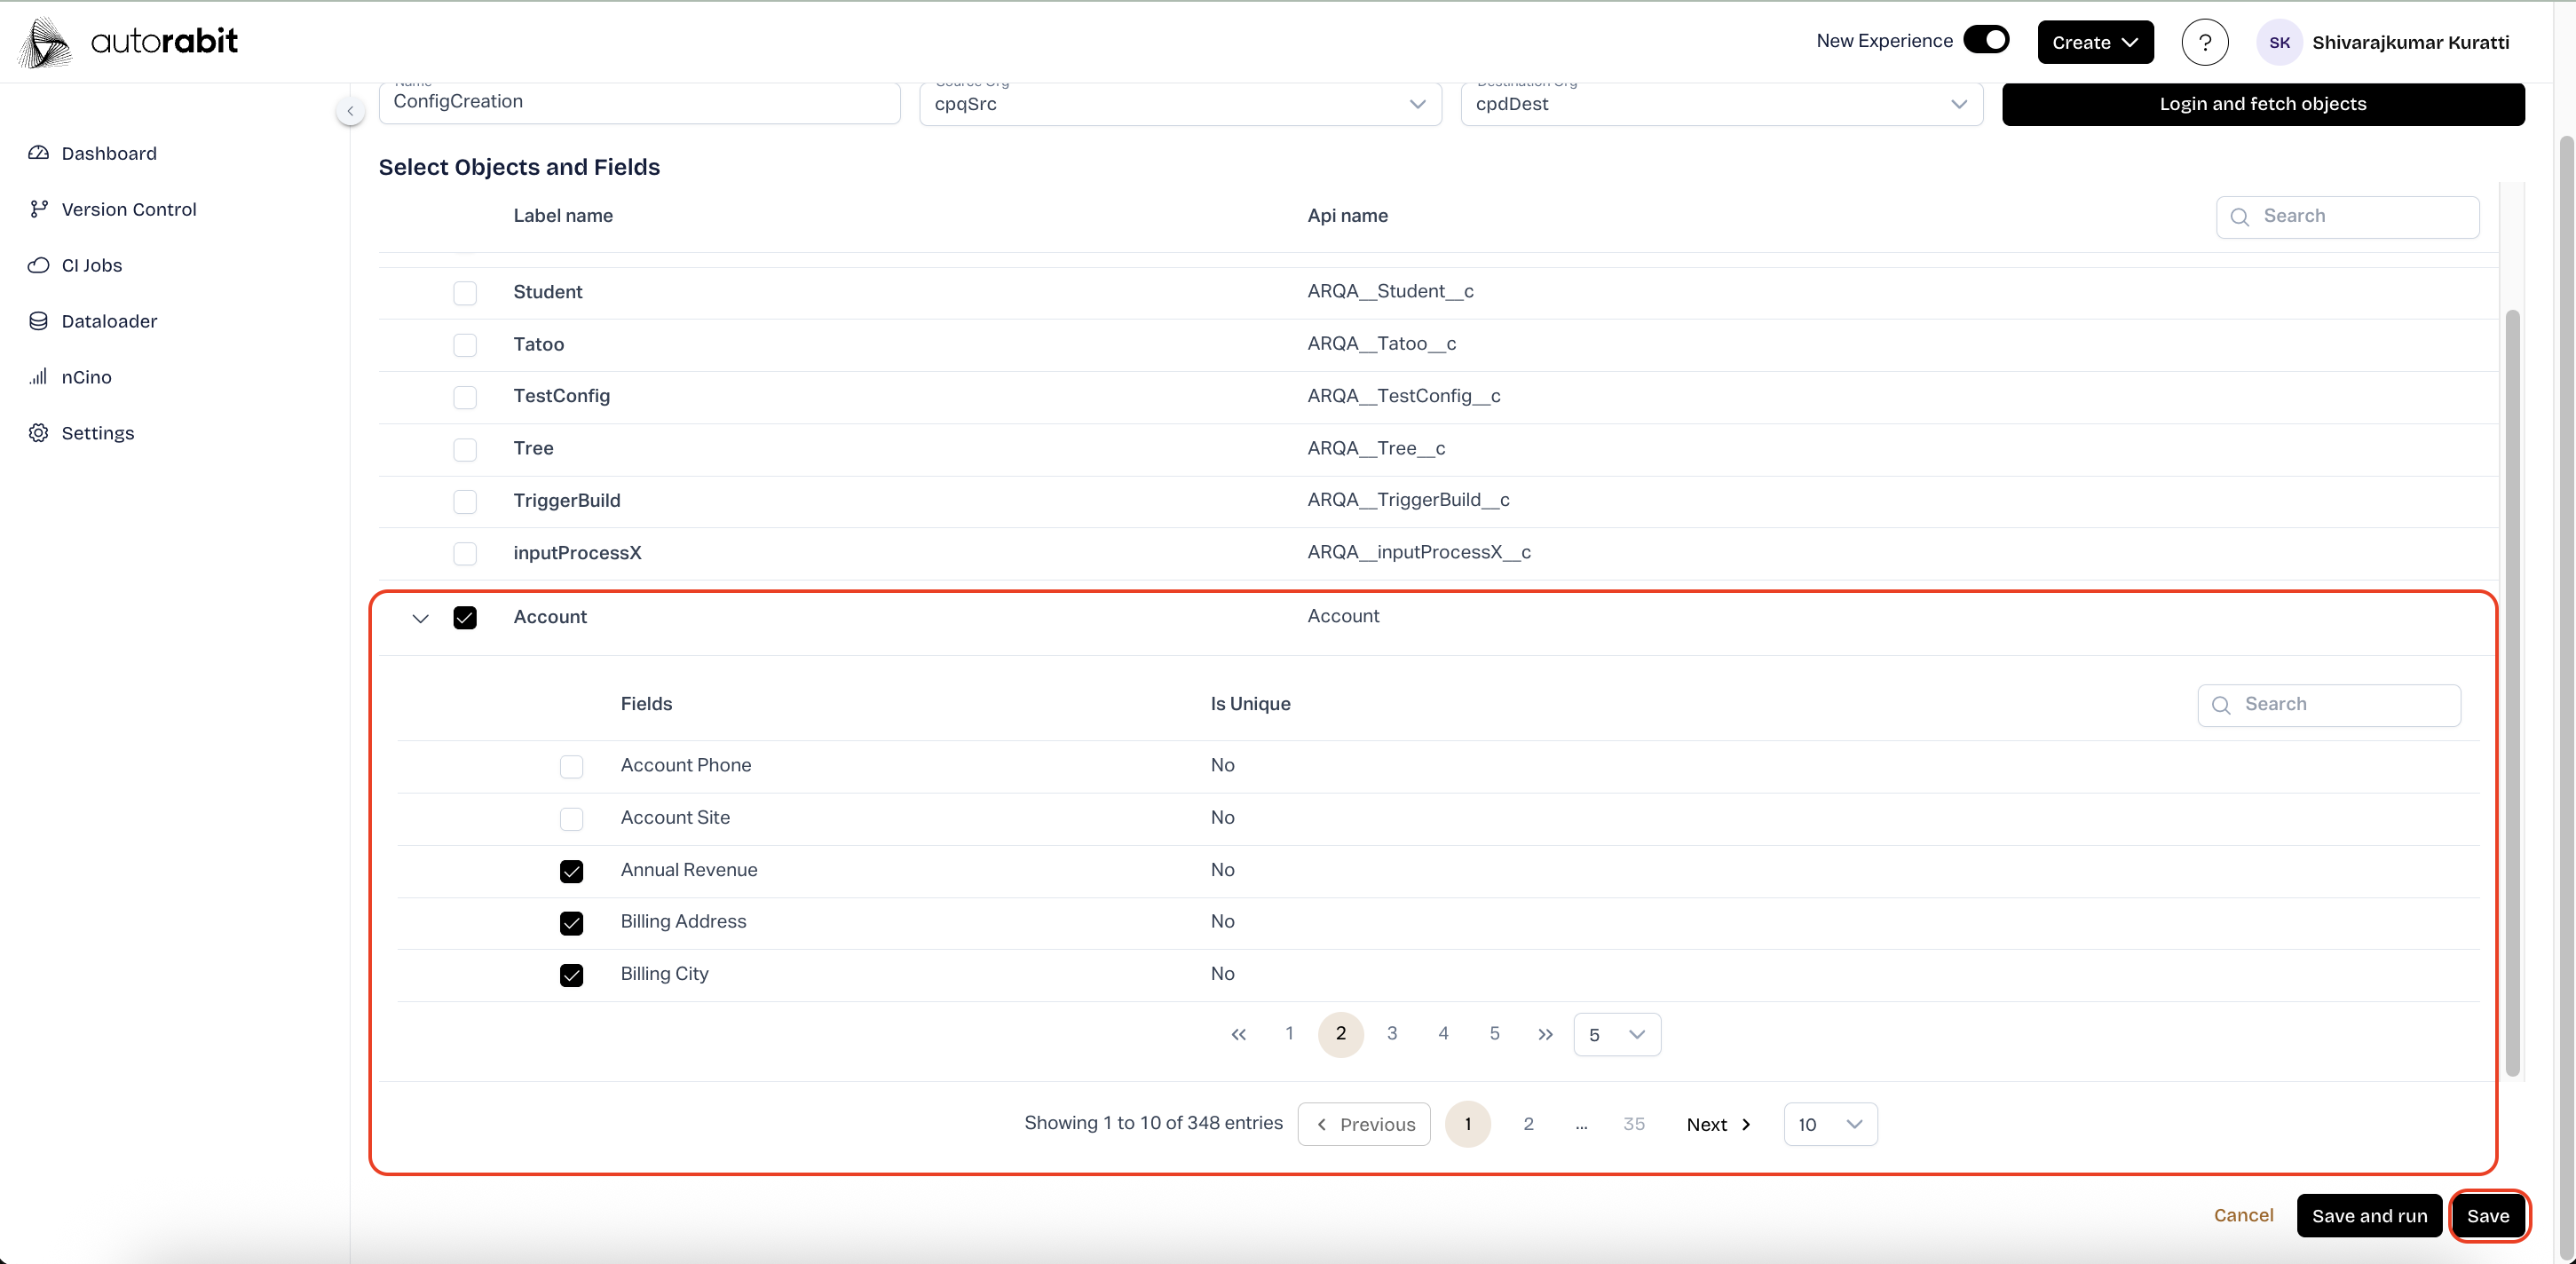
Task: Go to the next objects page
Action: tap(1718, 1124)
